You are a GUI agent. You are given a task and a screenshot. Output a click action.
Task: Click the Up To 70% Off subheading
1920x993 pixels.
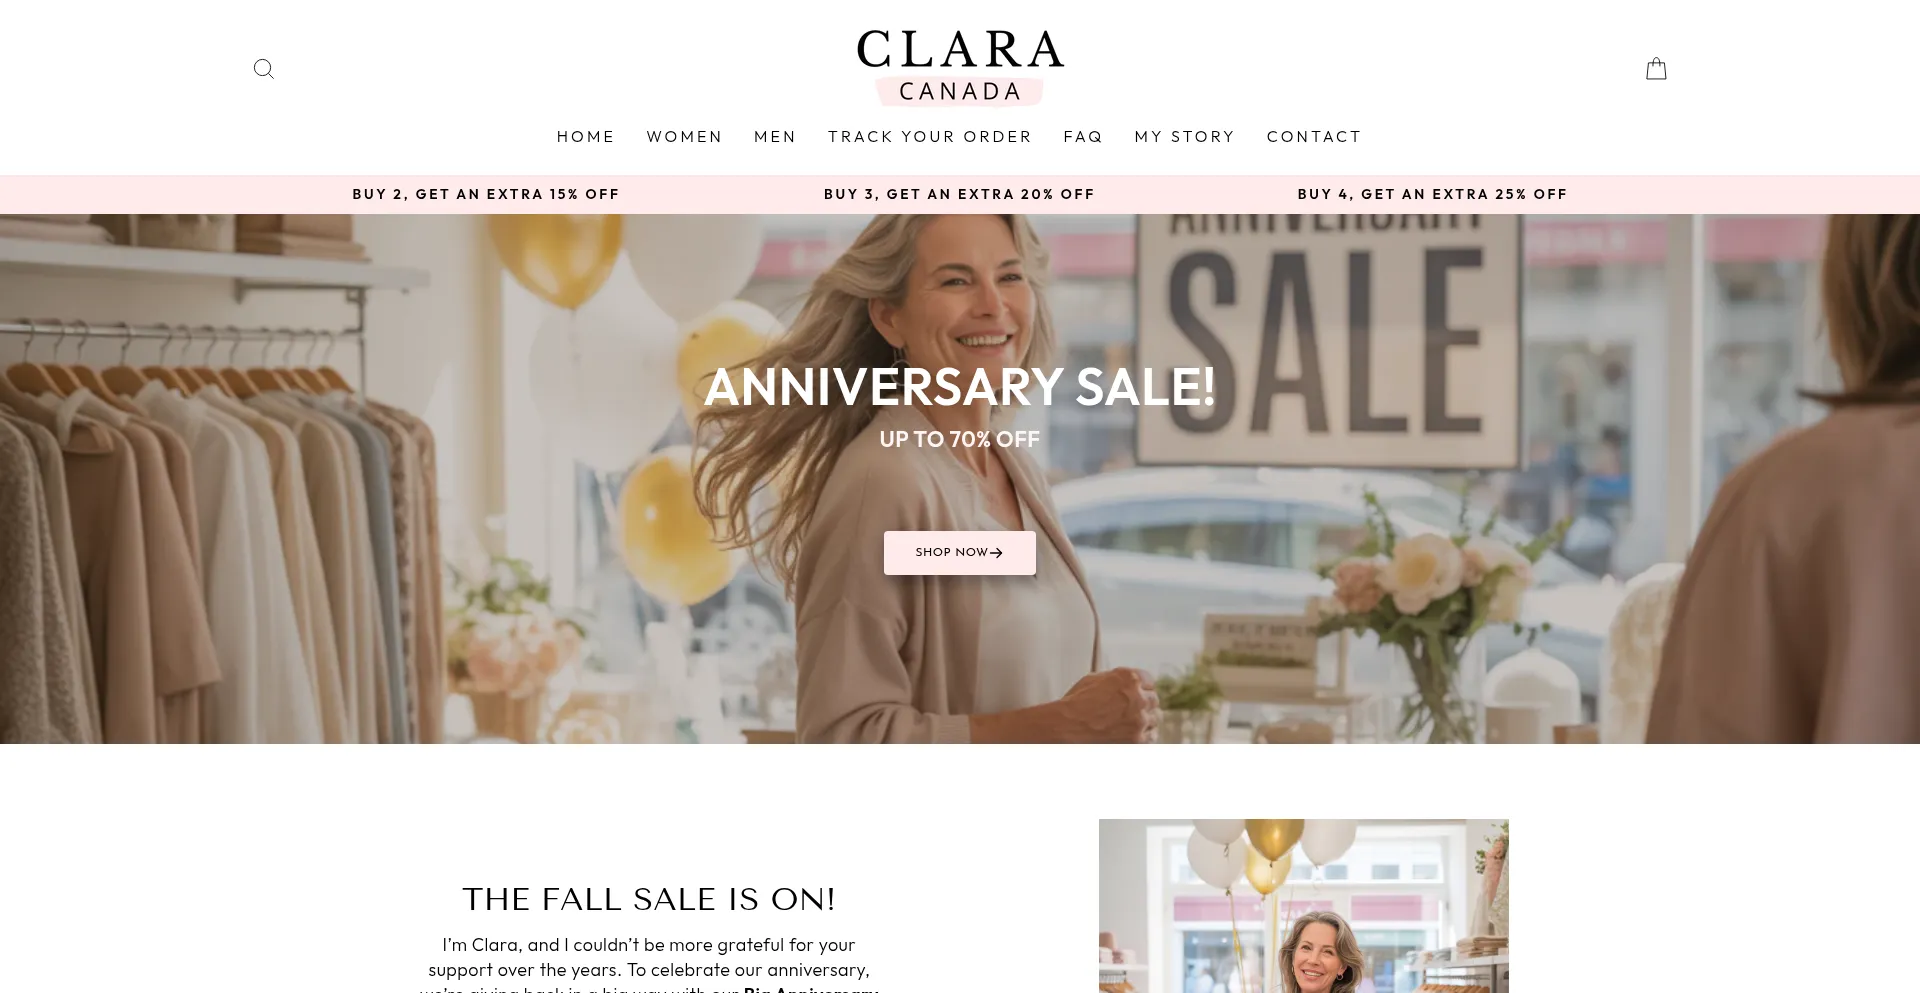960,439
